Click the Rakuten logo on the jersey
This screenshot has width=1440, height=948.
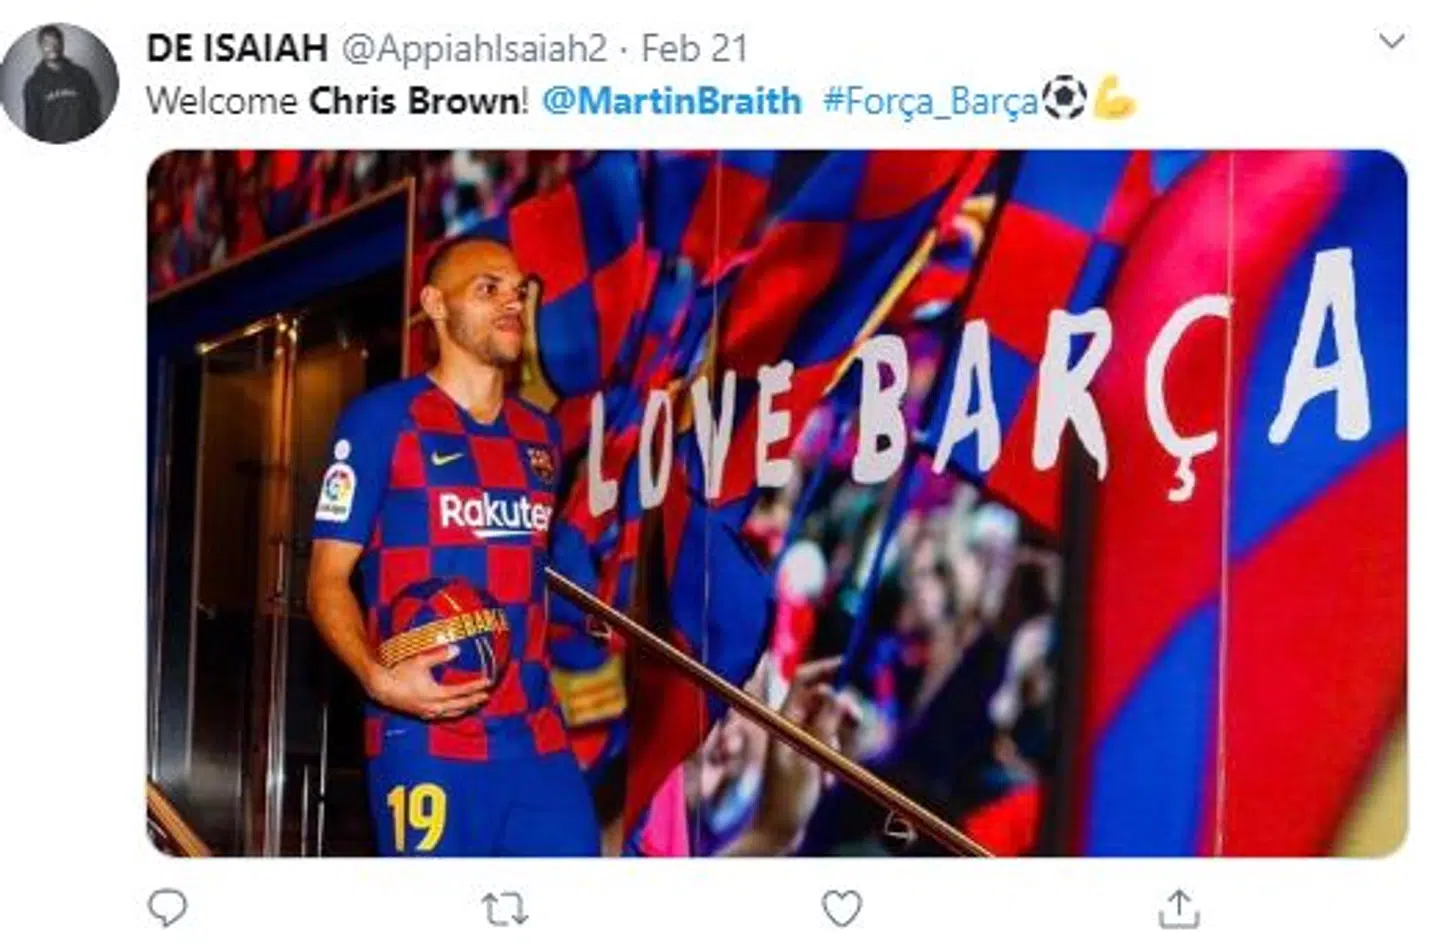[494, 514]
